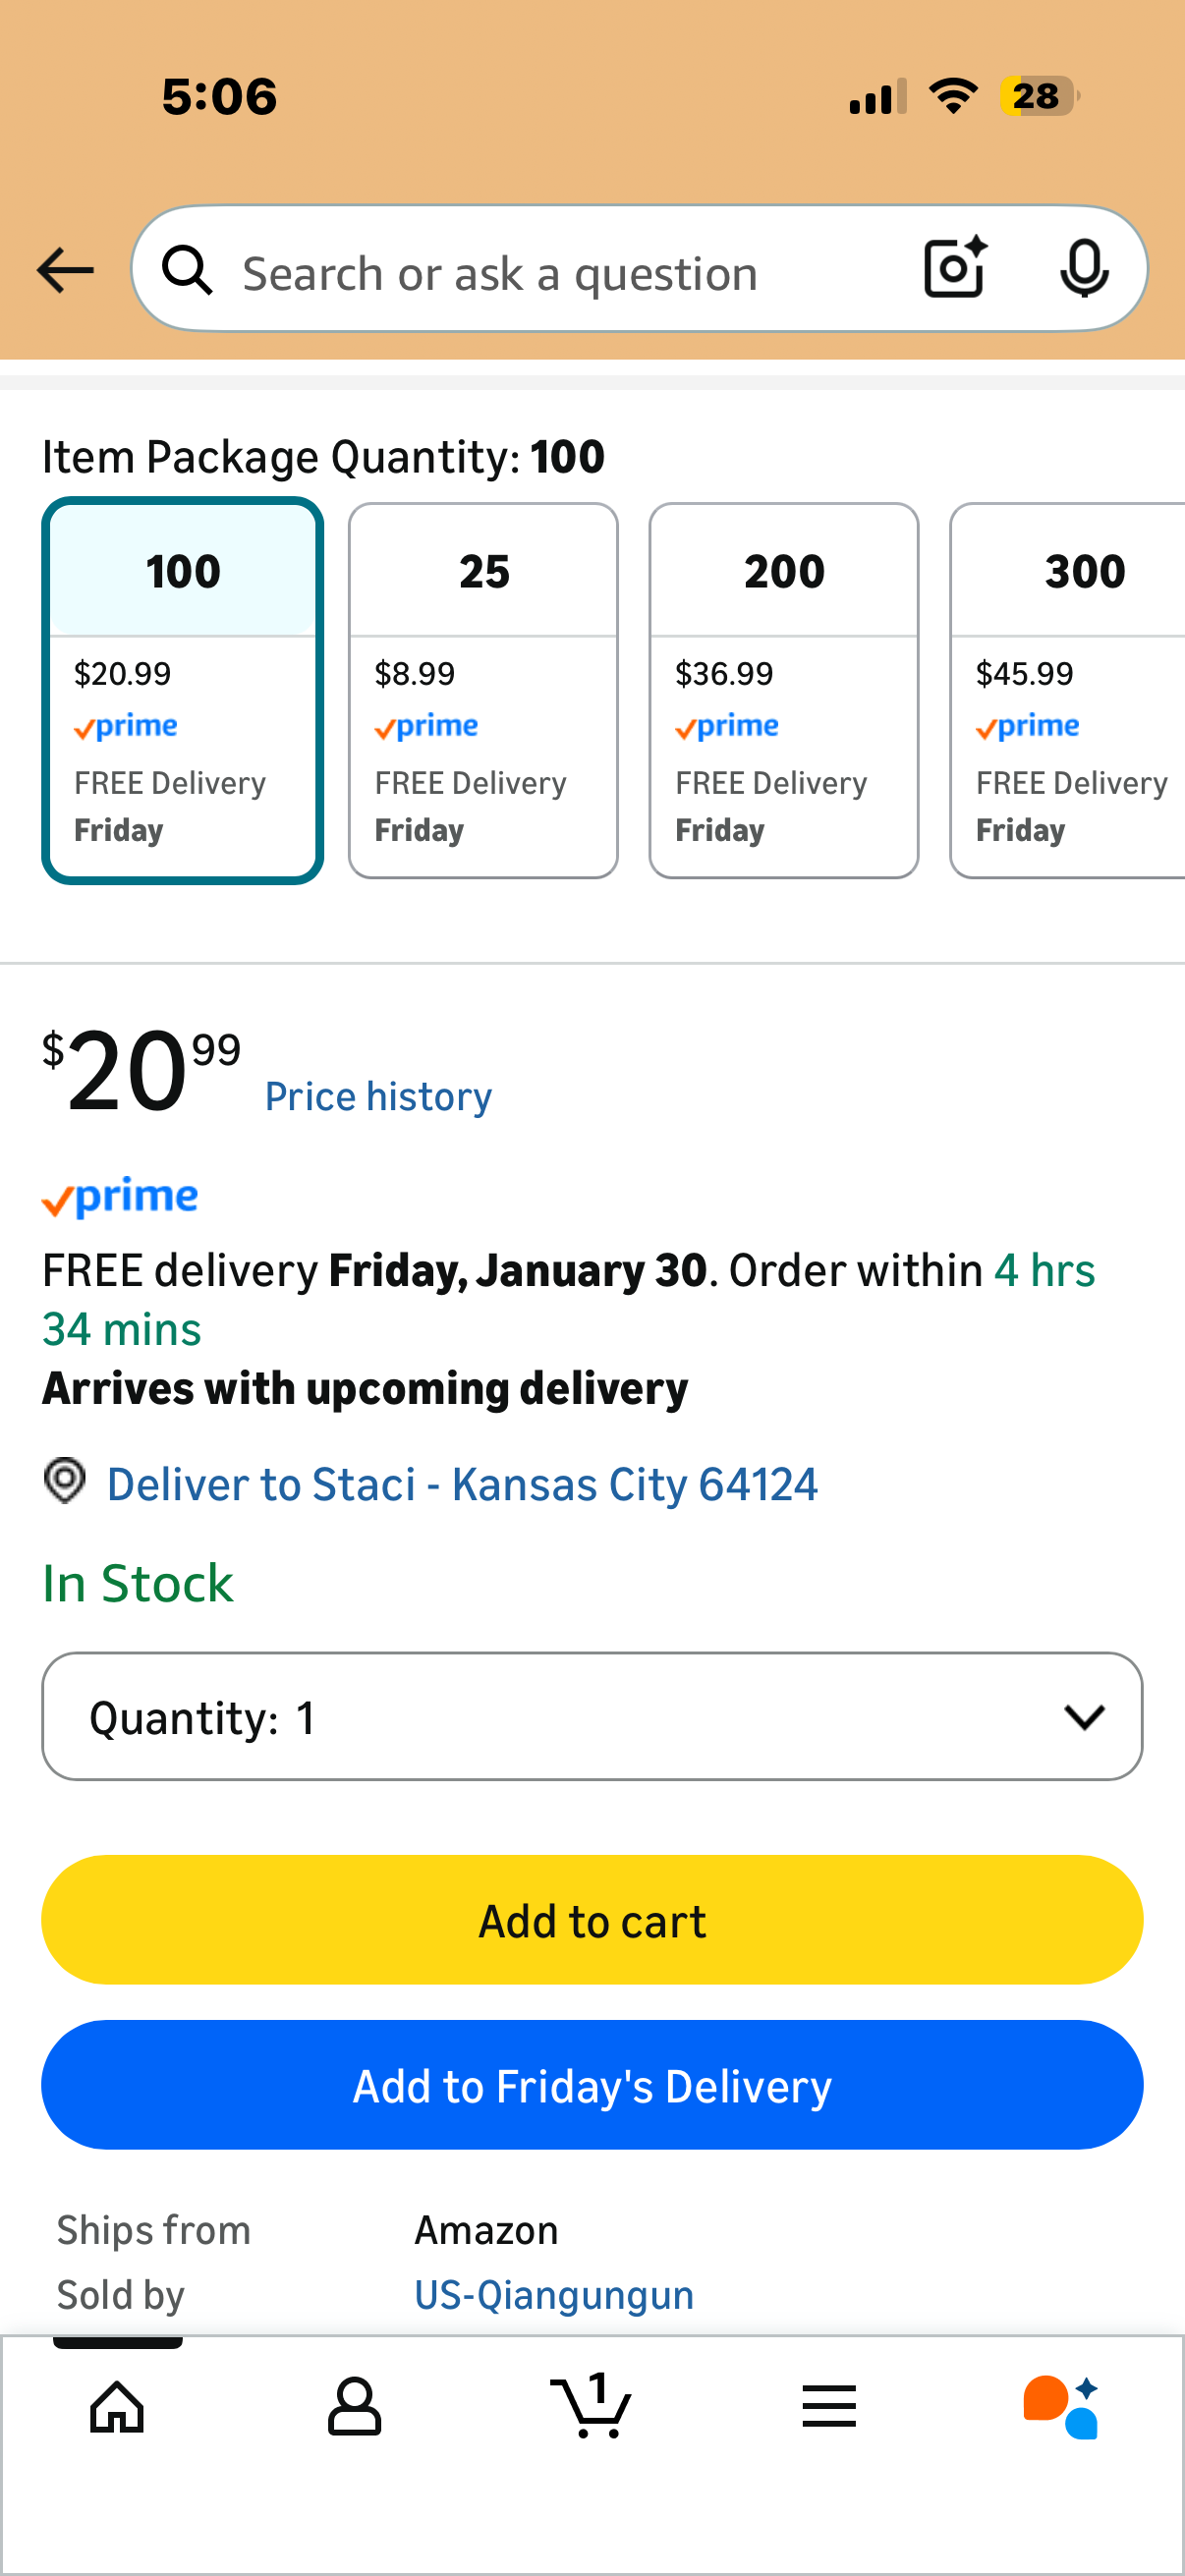The image size is (1185, 2576).
Task: Open the shopping cart icon
Action: [x=591, y=2406]
